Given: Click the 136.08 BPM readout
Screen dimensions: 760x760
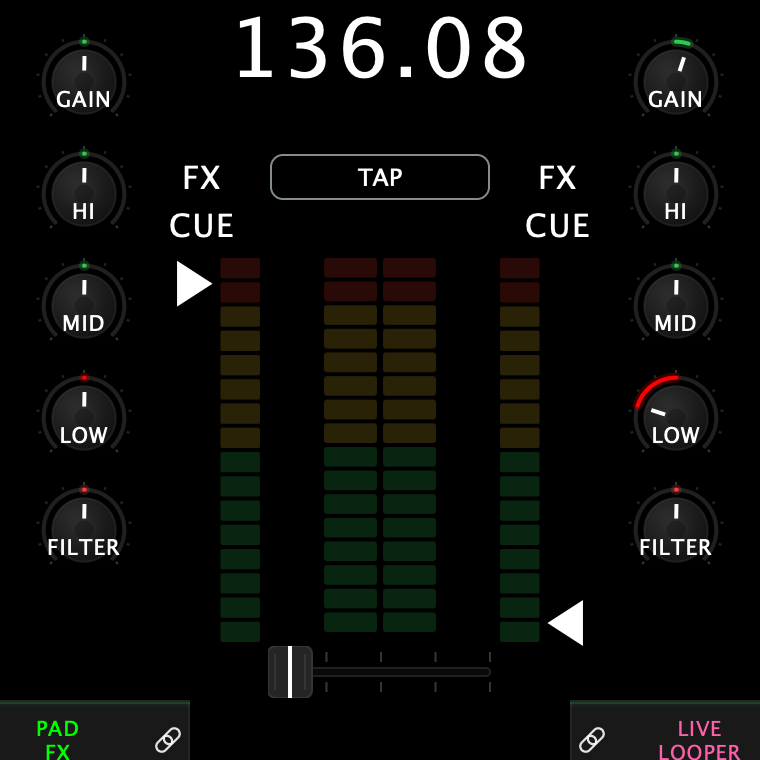Looking at the screenshot, I should (381, 47).
